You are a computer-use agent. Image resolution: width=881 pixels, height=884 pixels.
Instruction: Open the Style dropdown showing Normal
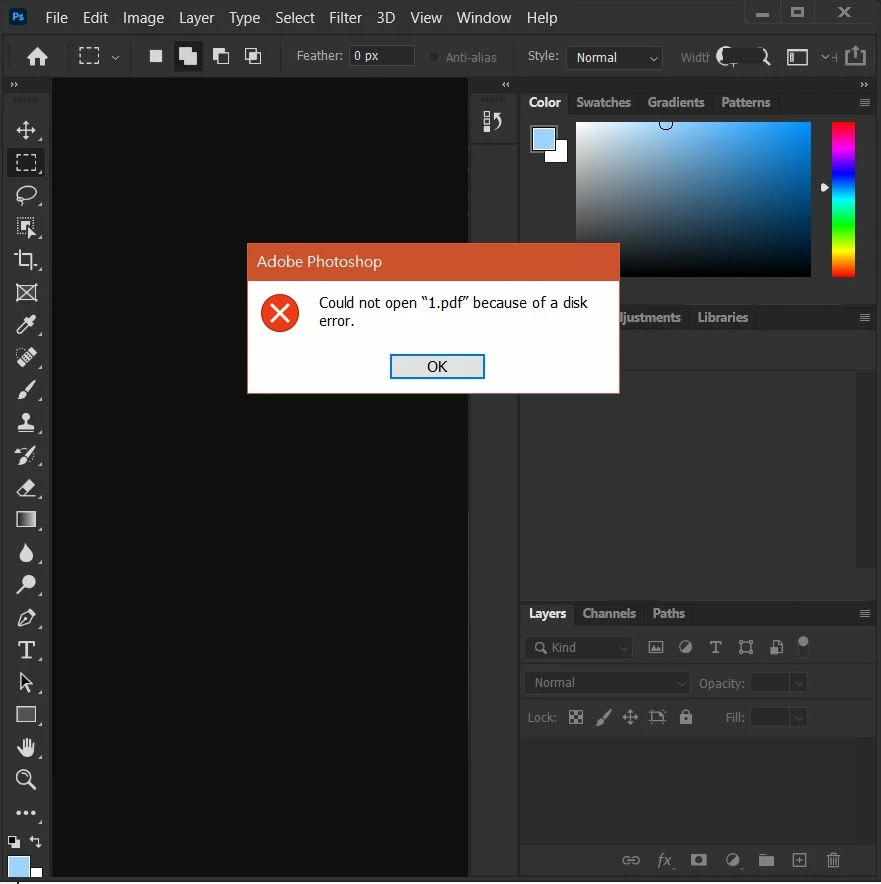(x=614, y=58)
